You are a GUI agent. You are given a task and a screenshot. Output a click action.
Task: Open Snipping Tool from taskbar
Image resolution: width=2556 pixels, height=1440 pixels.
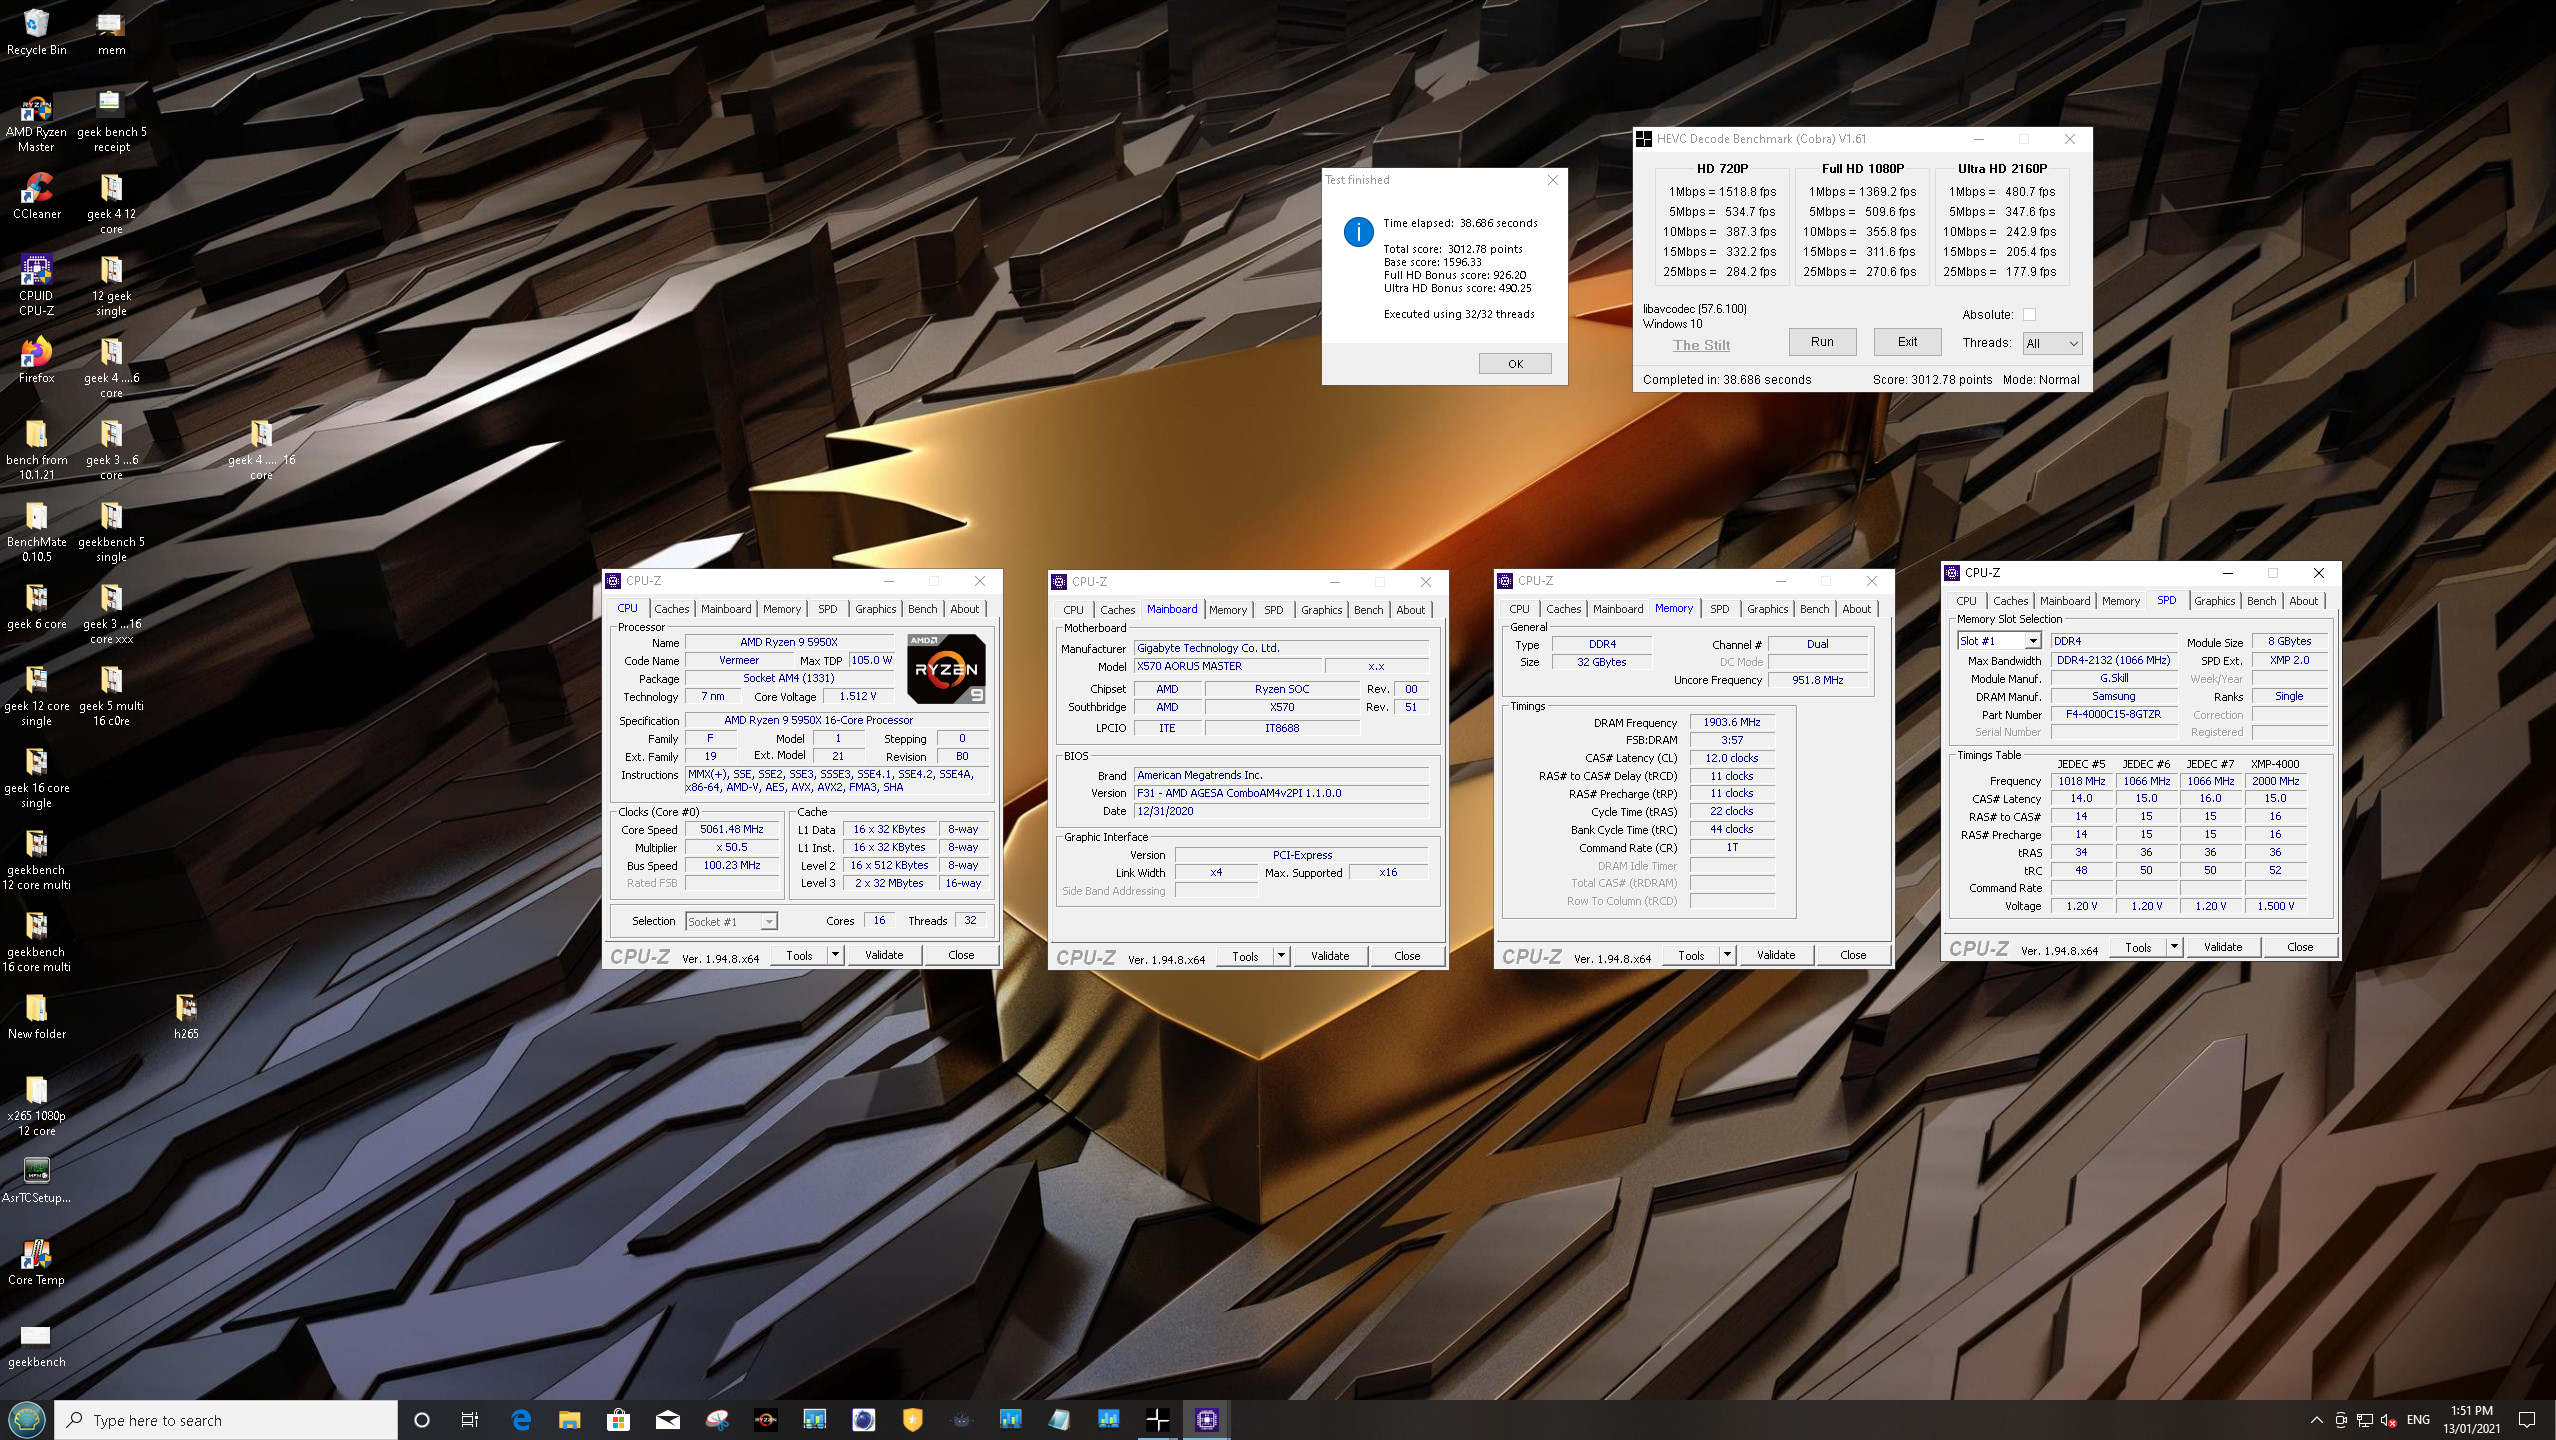click(716, 1420)
